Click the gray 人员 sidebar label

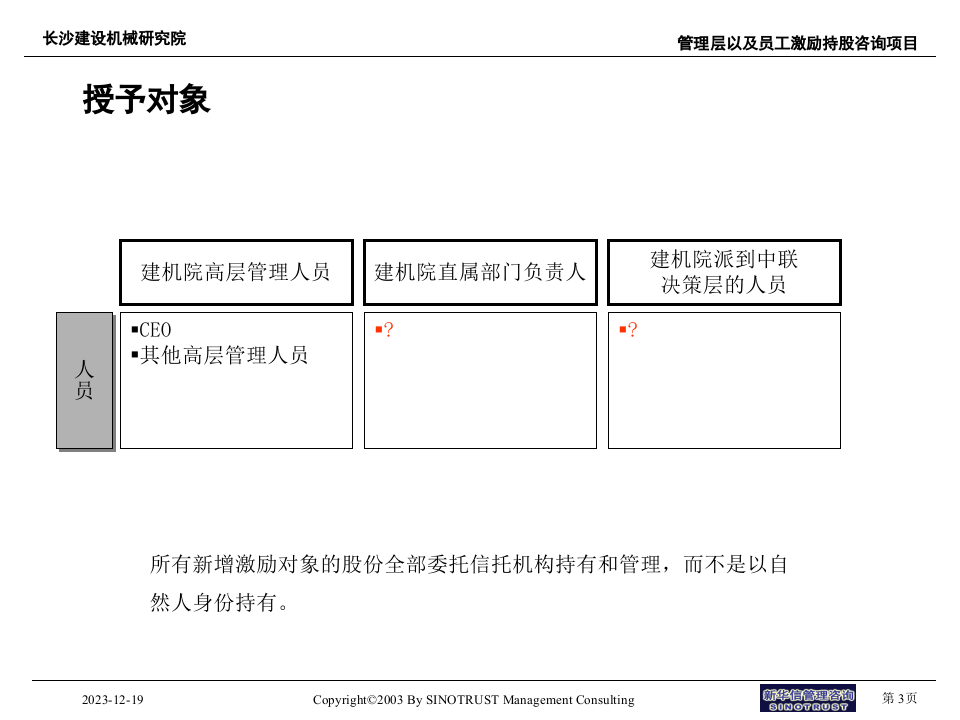(85, 380)
